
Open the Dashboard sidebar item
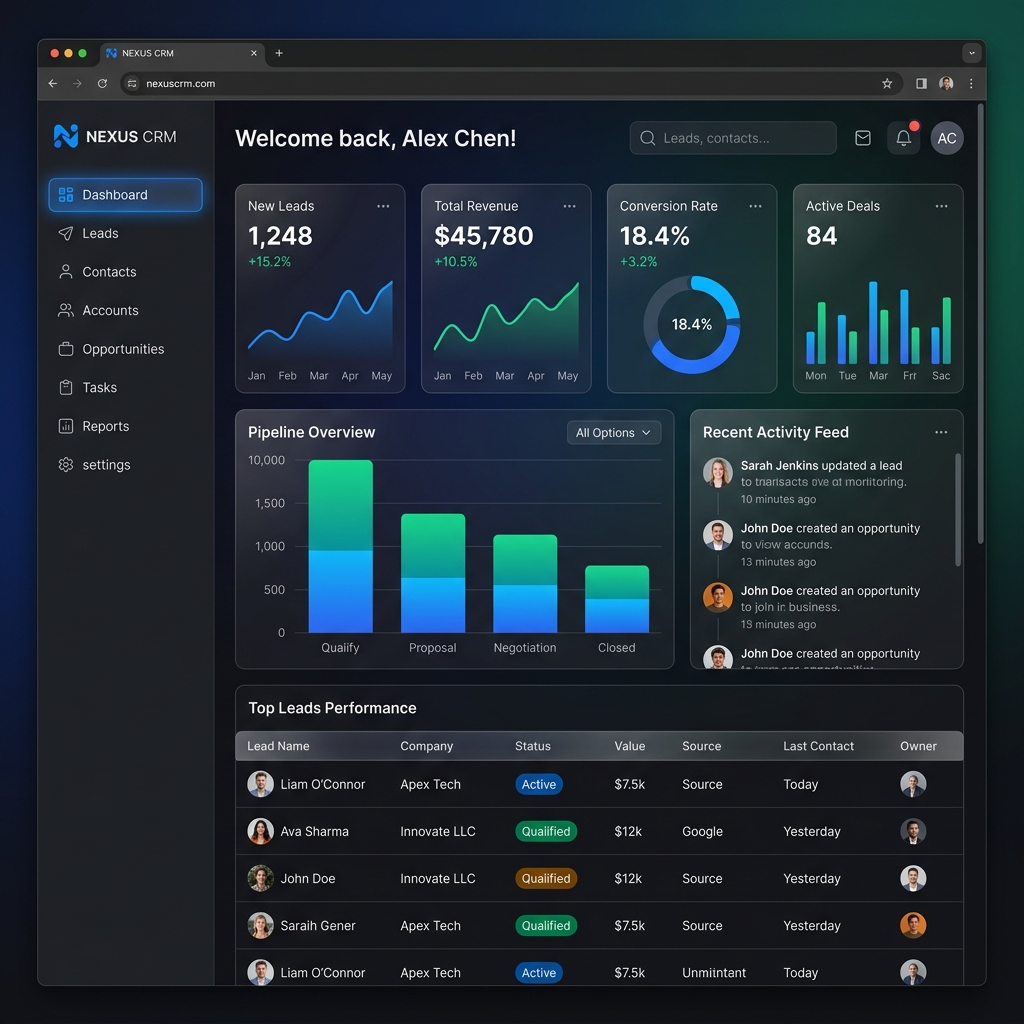click(x=125, y=195)
